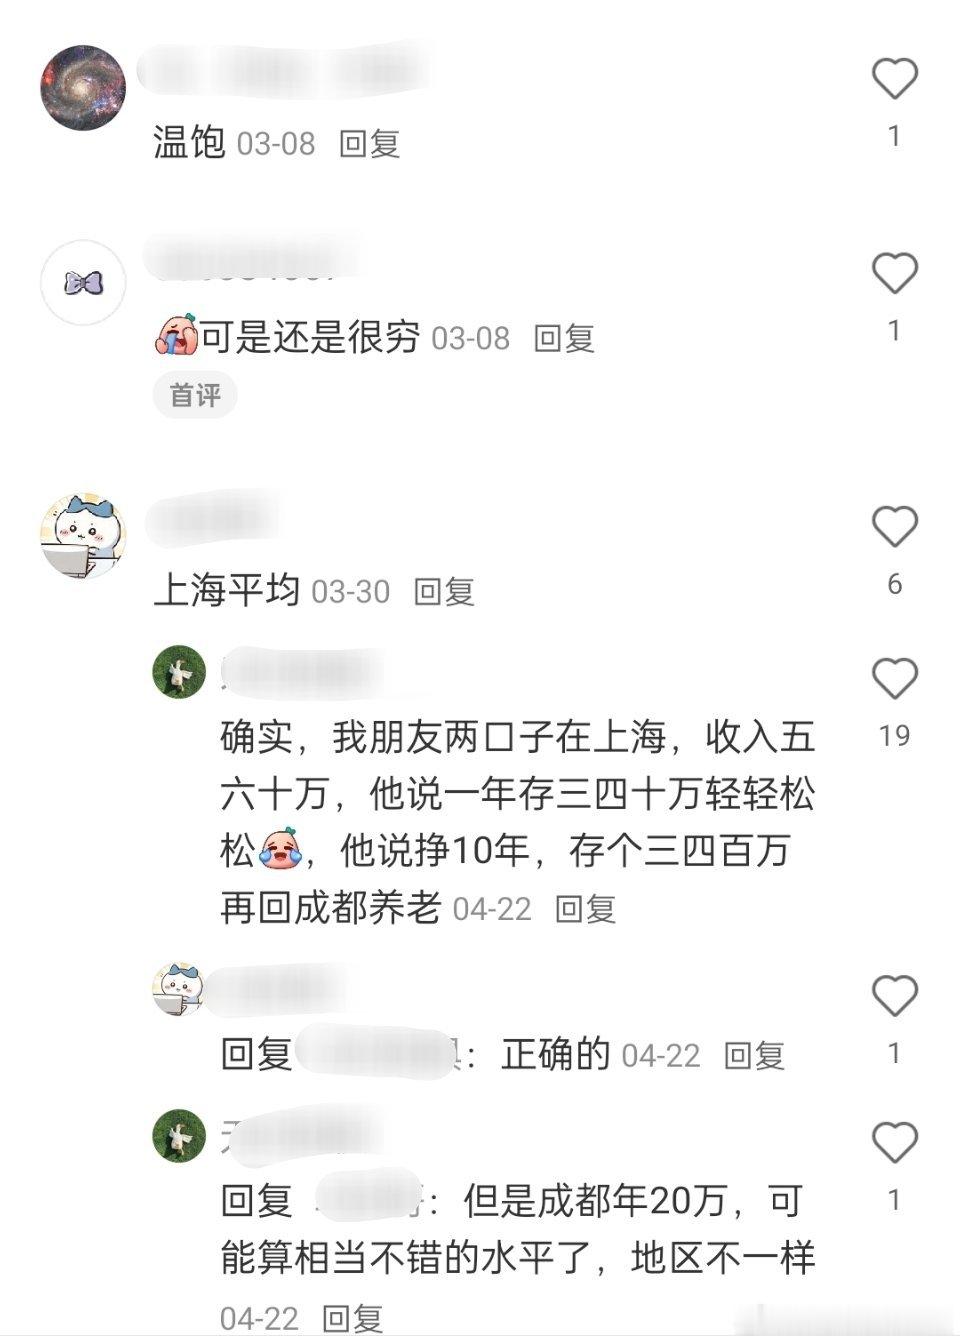Reply to the '温饱' comment
This screenshot has height=1344, width=960.
pyautogui.click(x=370, y=144)
